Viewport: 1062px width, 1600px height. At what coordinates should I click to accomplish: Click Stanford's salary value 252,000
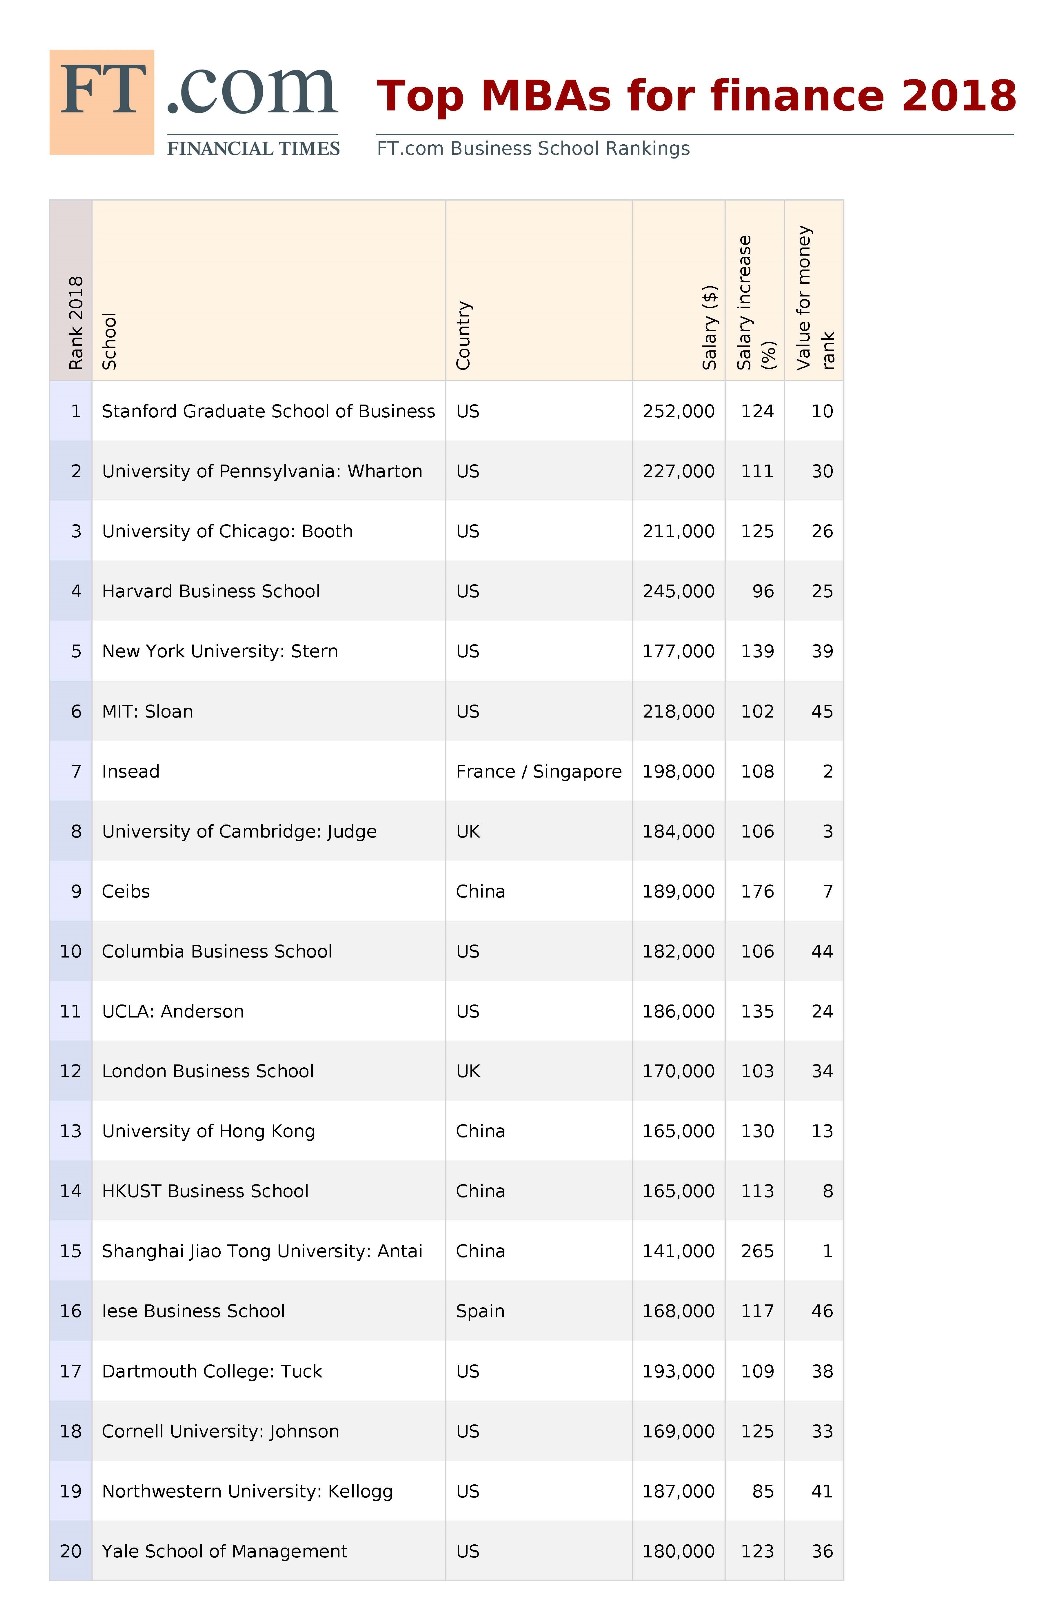(x=679, y=411)
